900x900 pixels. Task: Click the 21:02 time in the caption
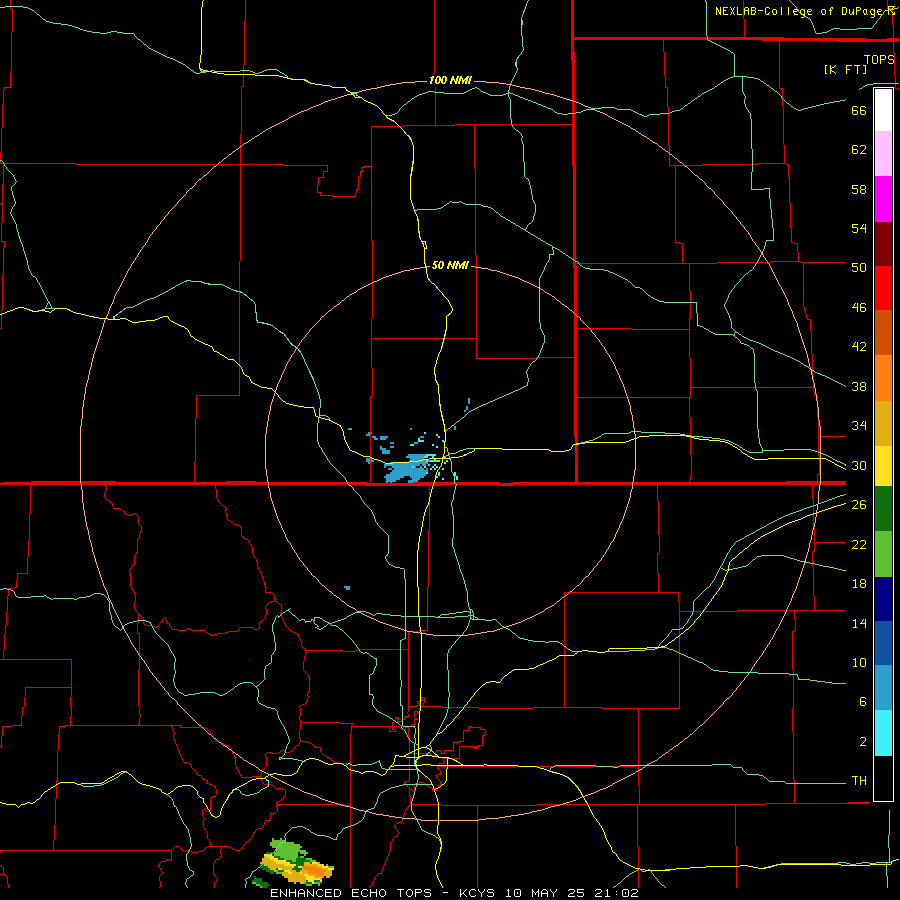pyautogui.click(x=617, y=893)
